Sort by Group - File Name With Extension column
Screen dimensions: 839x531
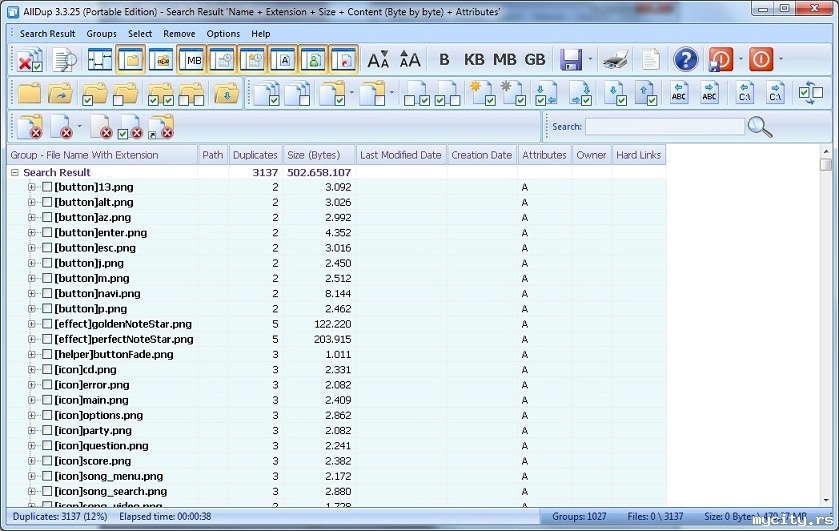tap(102, 155)
